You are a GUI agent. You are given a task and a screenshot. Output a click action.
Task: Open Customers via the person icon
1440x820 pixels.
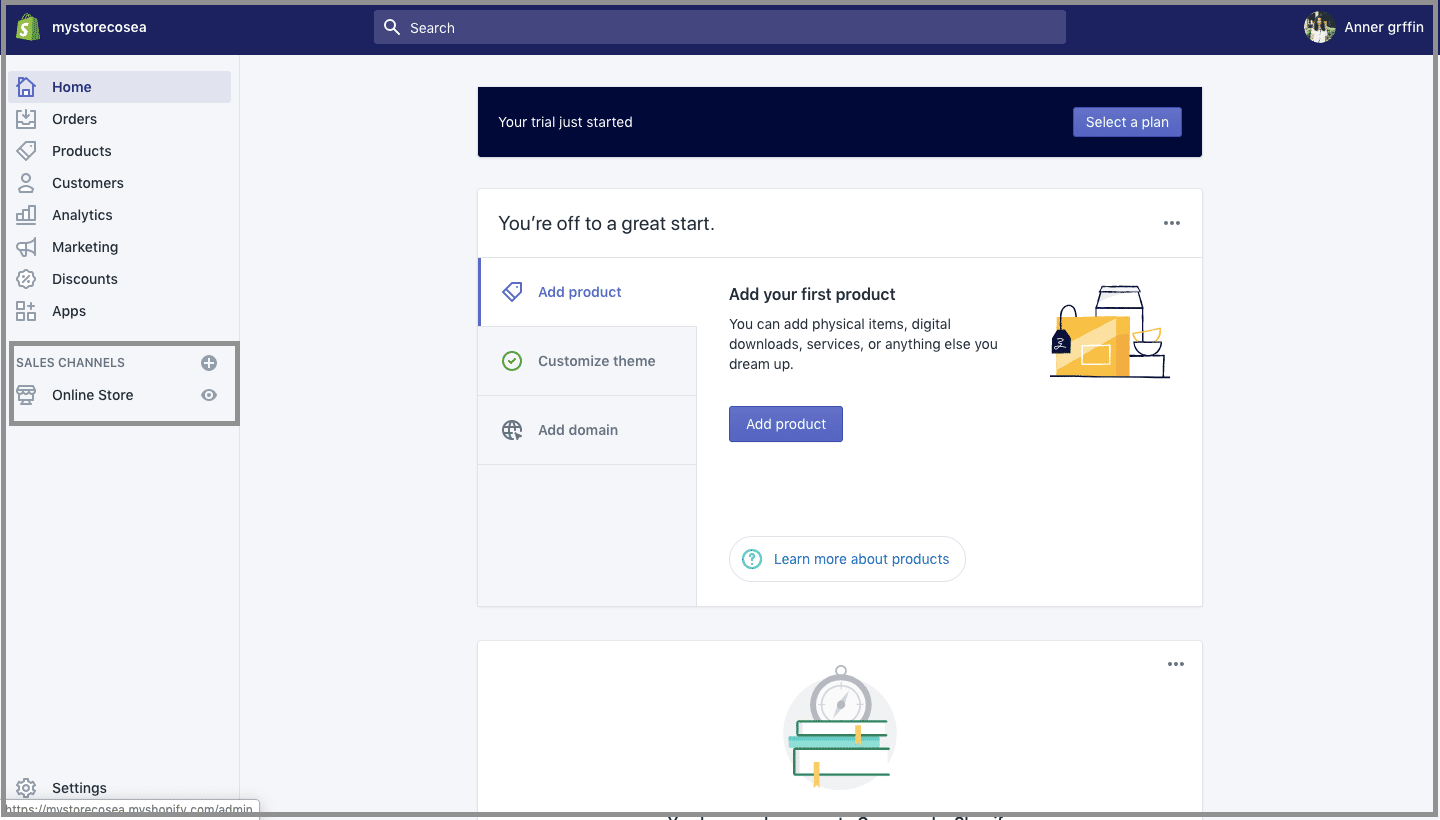pos(26,183)
